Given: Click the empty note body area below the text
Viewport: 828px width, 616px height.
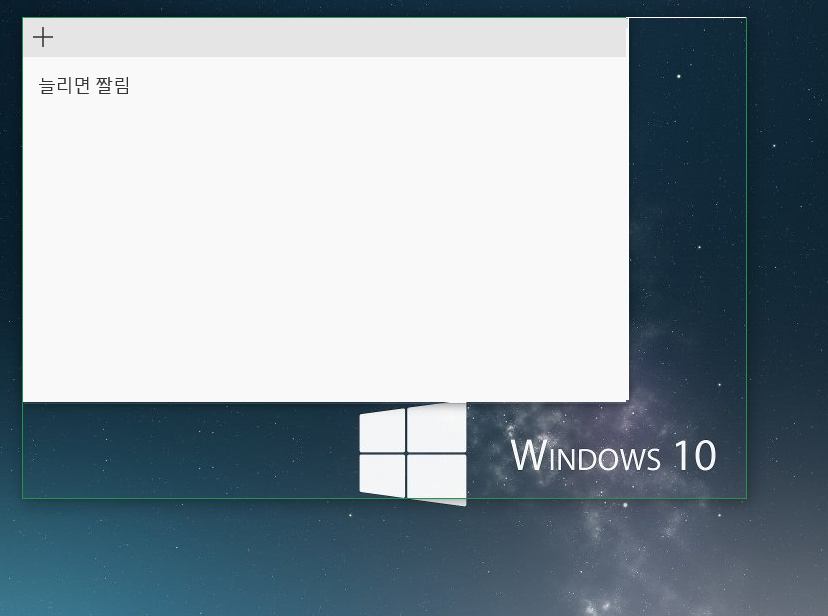Looking at the screenshot, I should 325,248.
